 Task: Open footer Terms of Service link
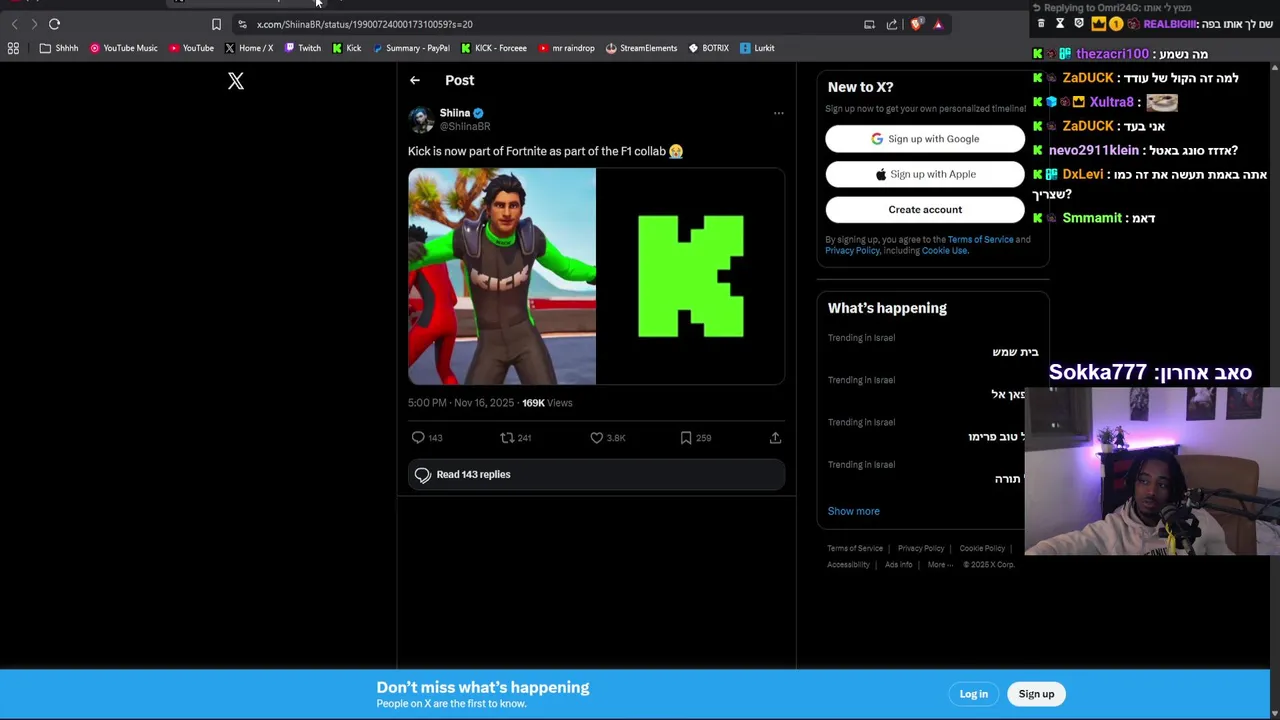(855, 549)
